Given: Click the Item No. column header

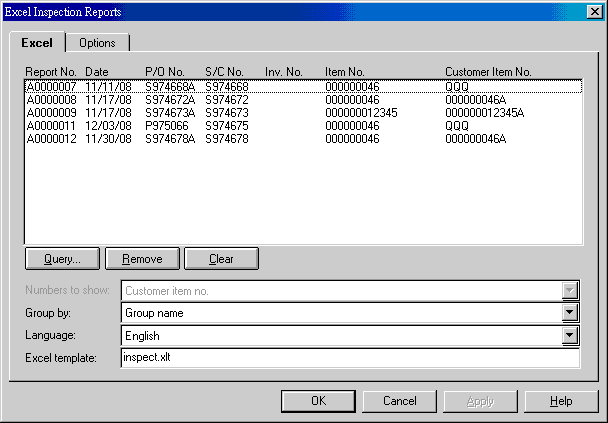Looking at the screenshot, I should pyautogui.click(x=345, y=72).
